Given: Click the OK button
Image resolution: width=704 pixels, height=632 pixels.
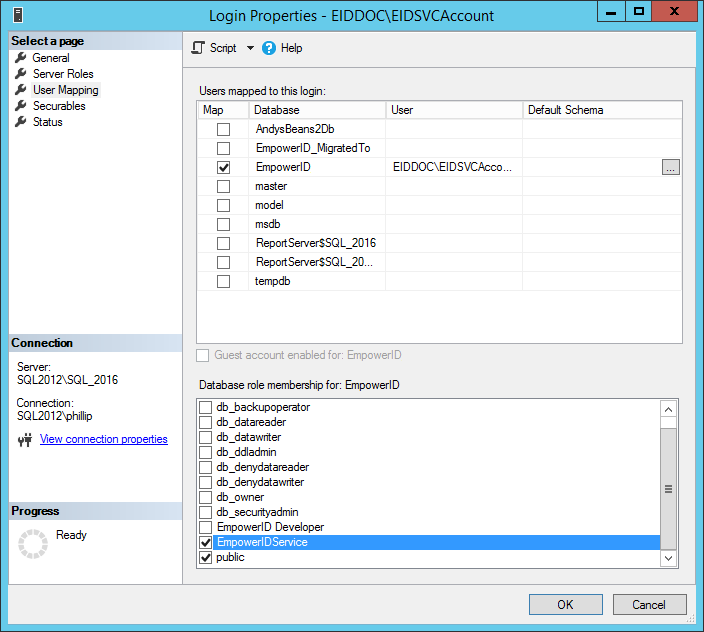Looking at the screenshot, I should (566, 605).
